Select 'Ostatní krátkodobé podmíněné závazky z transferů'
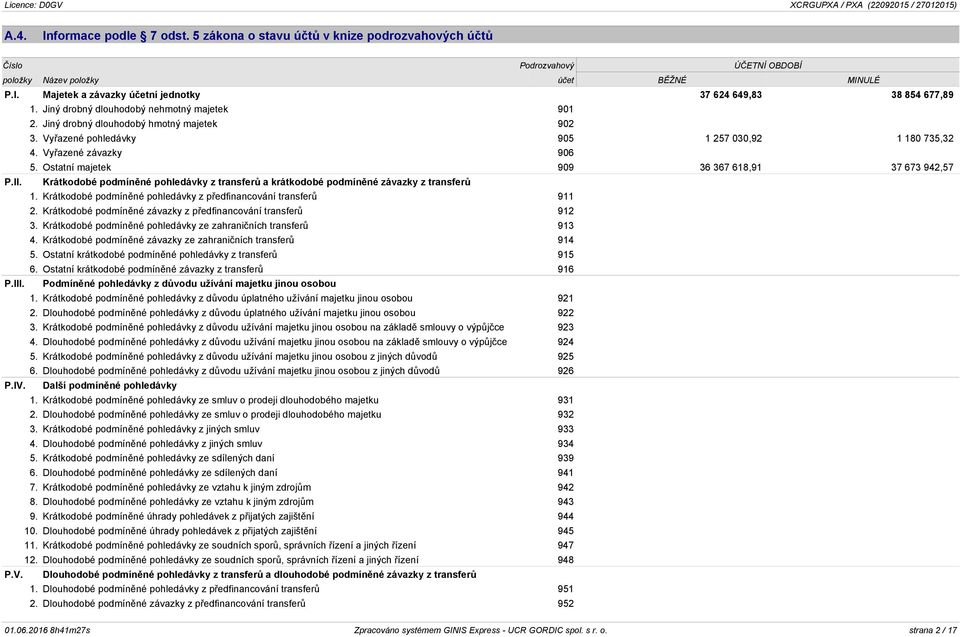This screenshot has width=960, height=637. (x=152, y=270)
